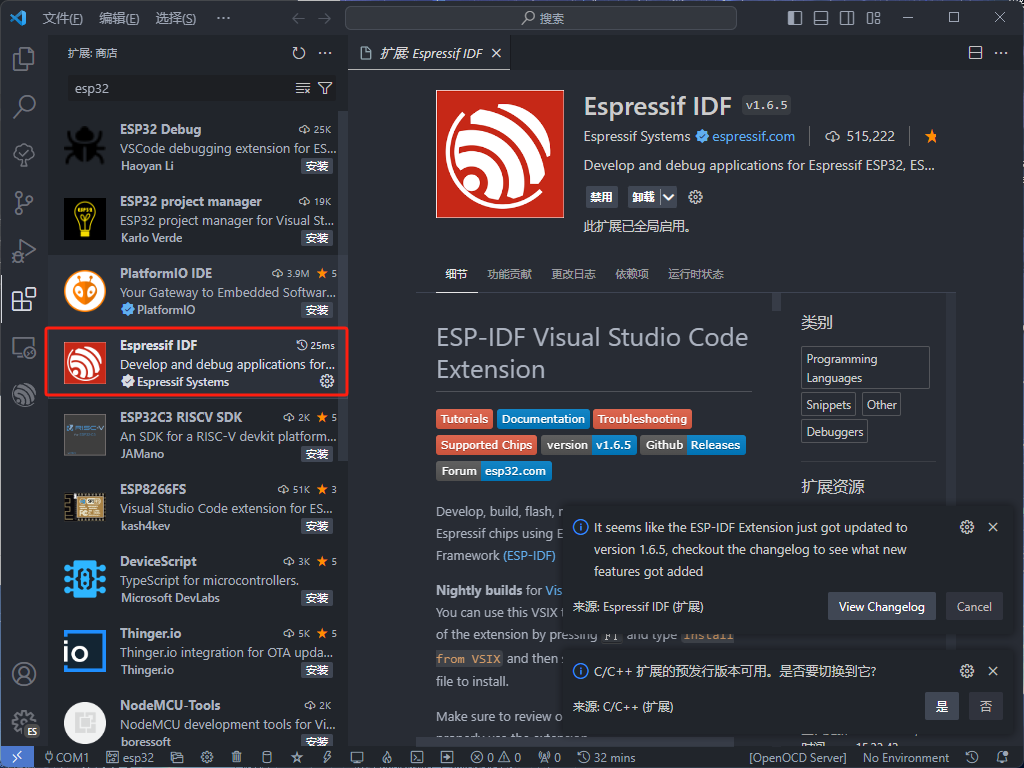Click the esp32 extension search field
The height and width of the screenshot is (768, 1024).
[x=182, y=88]
